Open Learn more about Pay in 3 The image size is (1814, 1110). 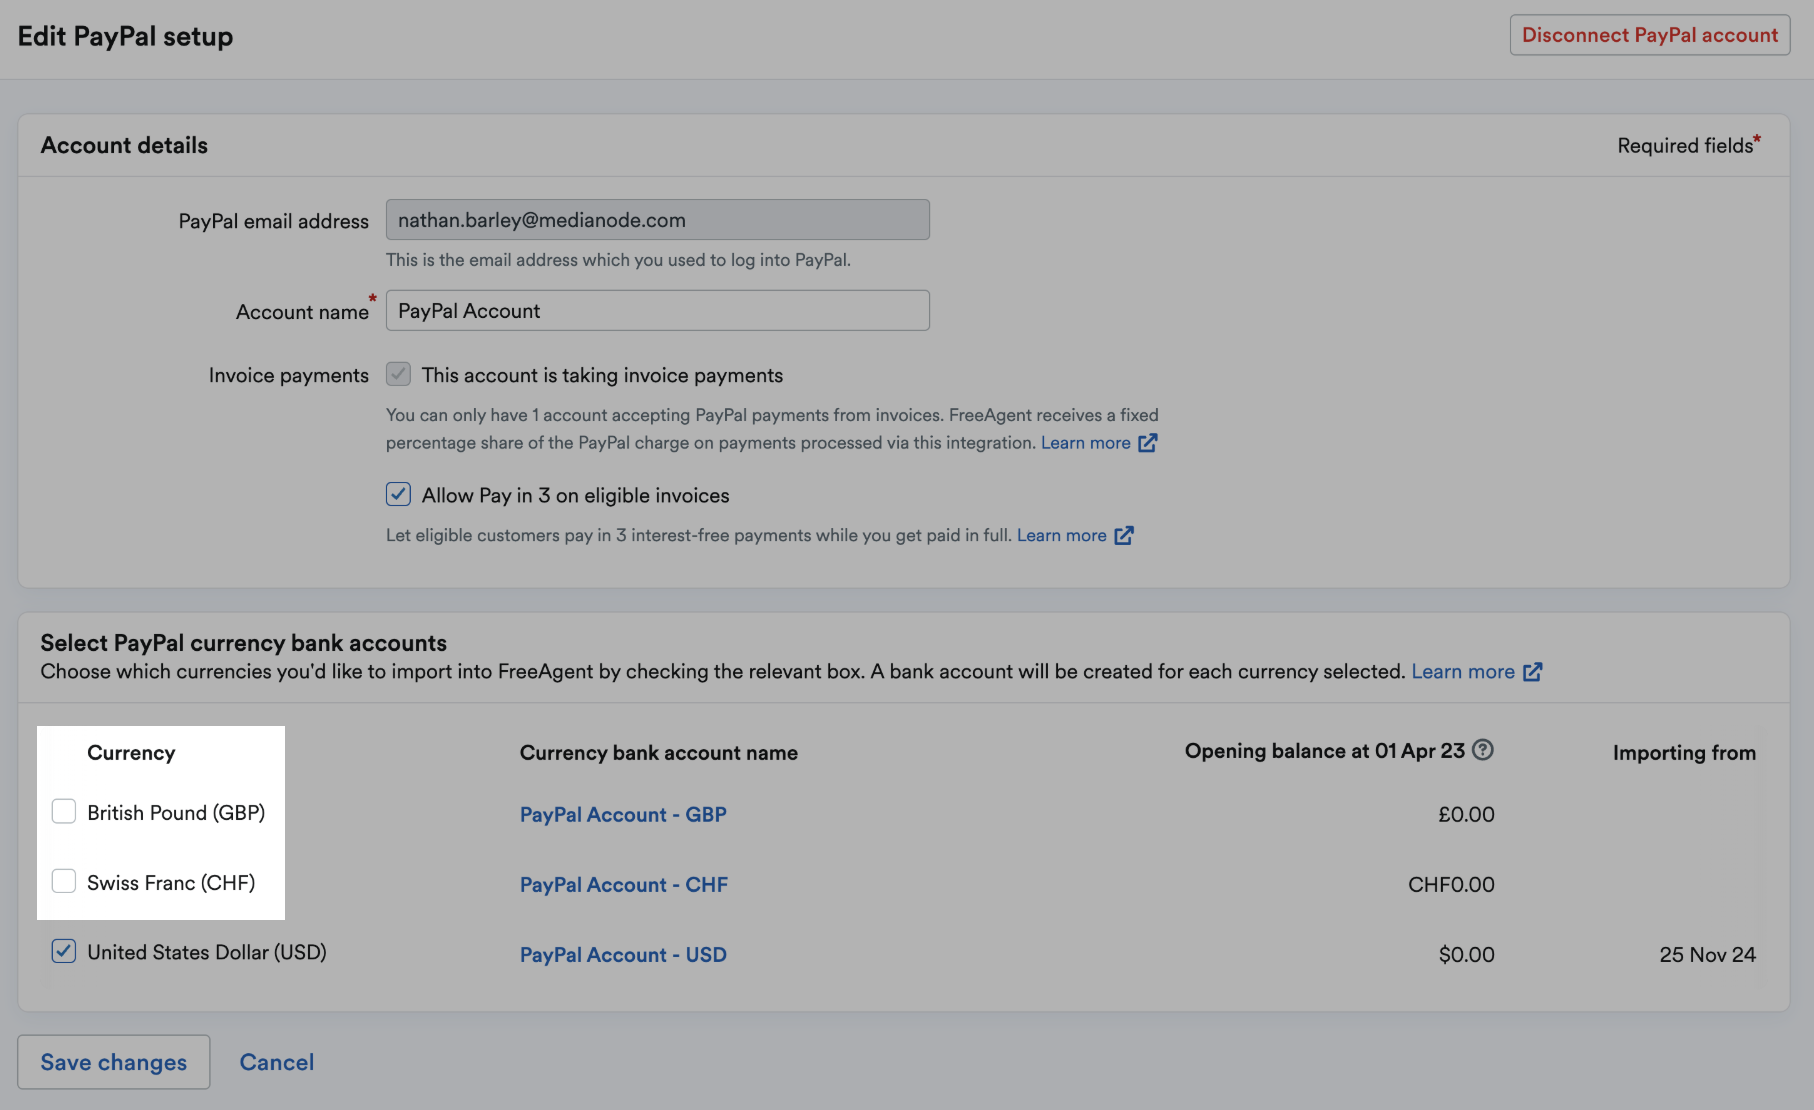point(1061,535)
